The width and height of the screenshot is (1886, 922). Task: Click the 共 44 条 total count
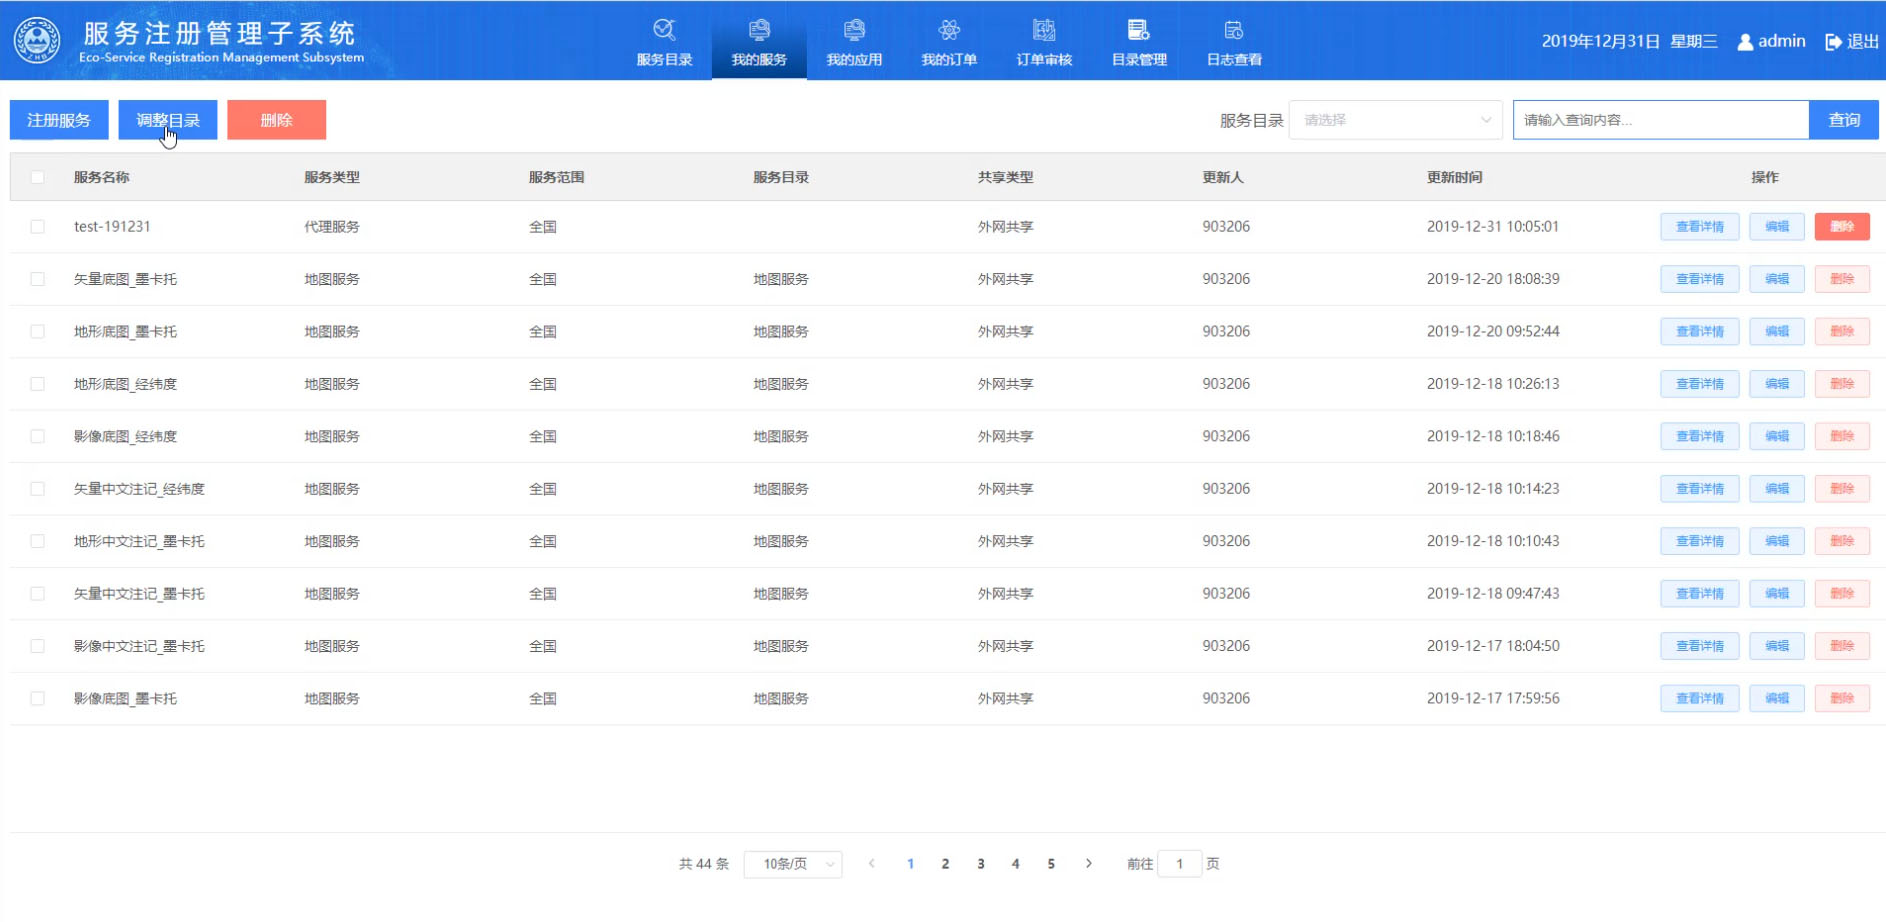(704, 864)
